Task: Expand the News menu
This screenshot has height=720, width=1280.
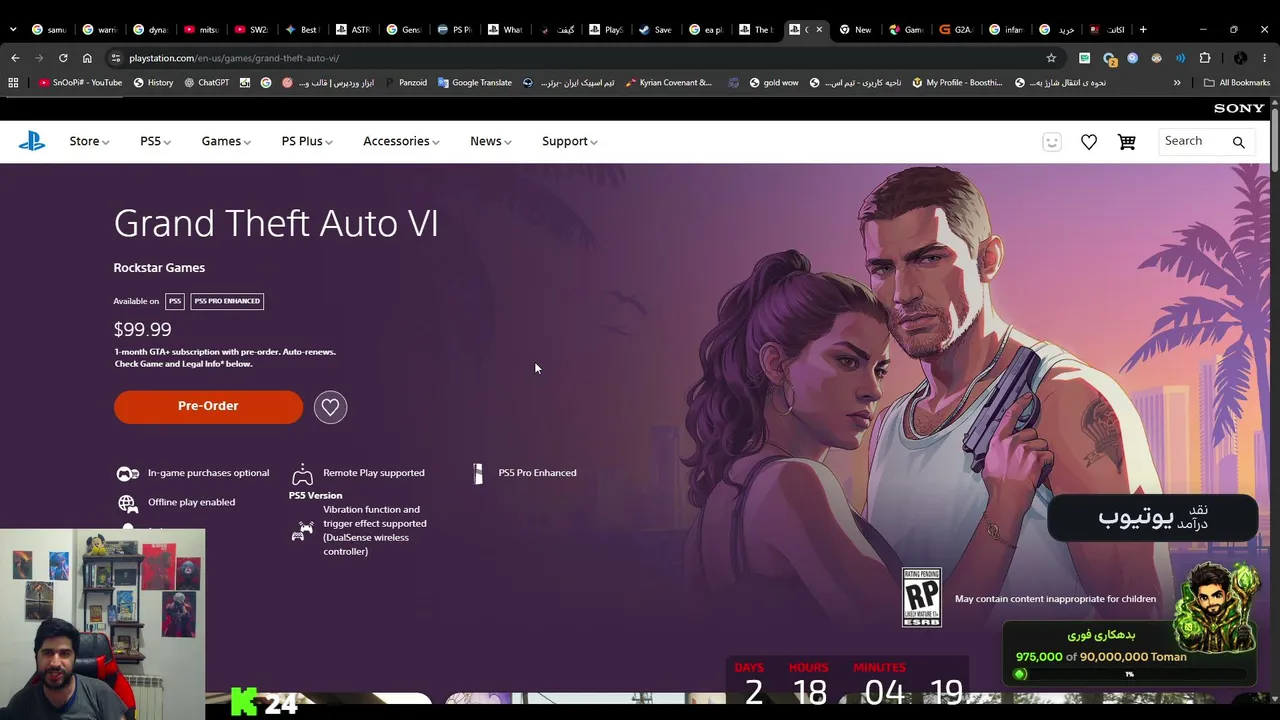Action: pos(491,142)
